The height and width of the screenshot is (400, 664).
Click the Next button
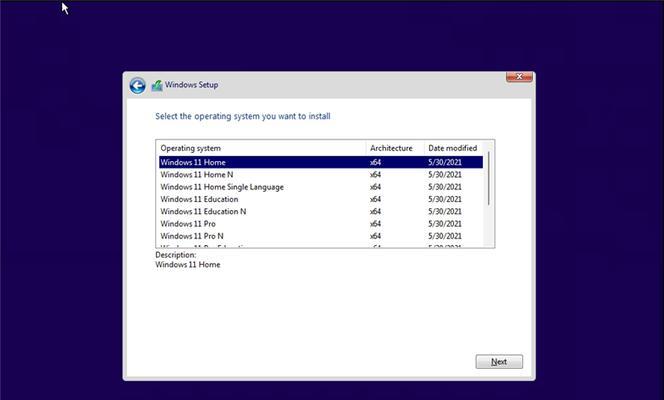[x=499, y=361]
